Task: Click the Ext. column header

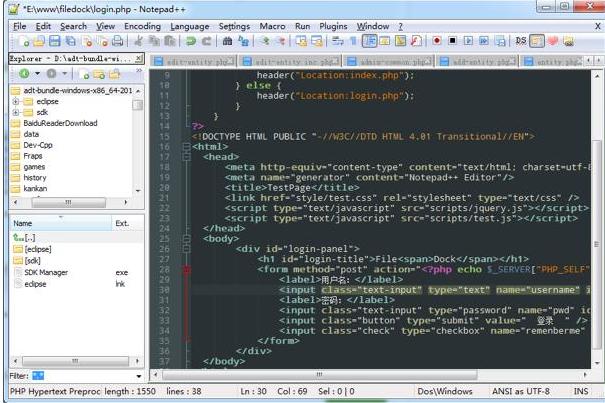Action: pyautogui.click(x=123, y=223)
